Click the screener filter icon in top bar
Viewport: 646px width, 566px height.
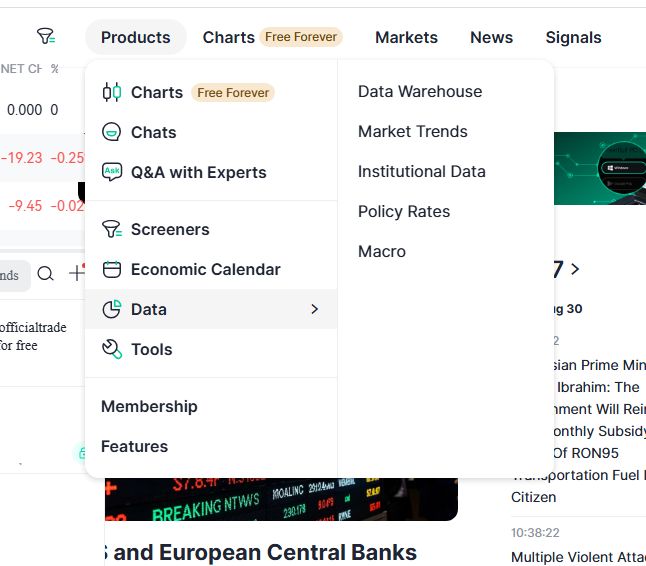pos(46,36)
